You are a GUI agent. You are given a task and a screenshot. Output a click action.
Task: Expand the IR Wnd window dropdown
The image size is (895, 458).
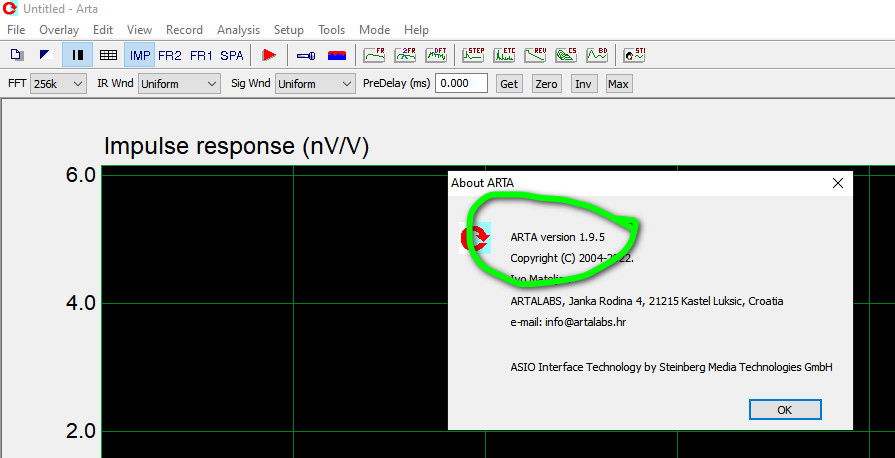[x=179, y=83]
